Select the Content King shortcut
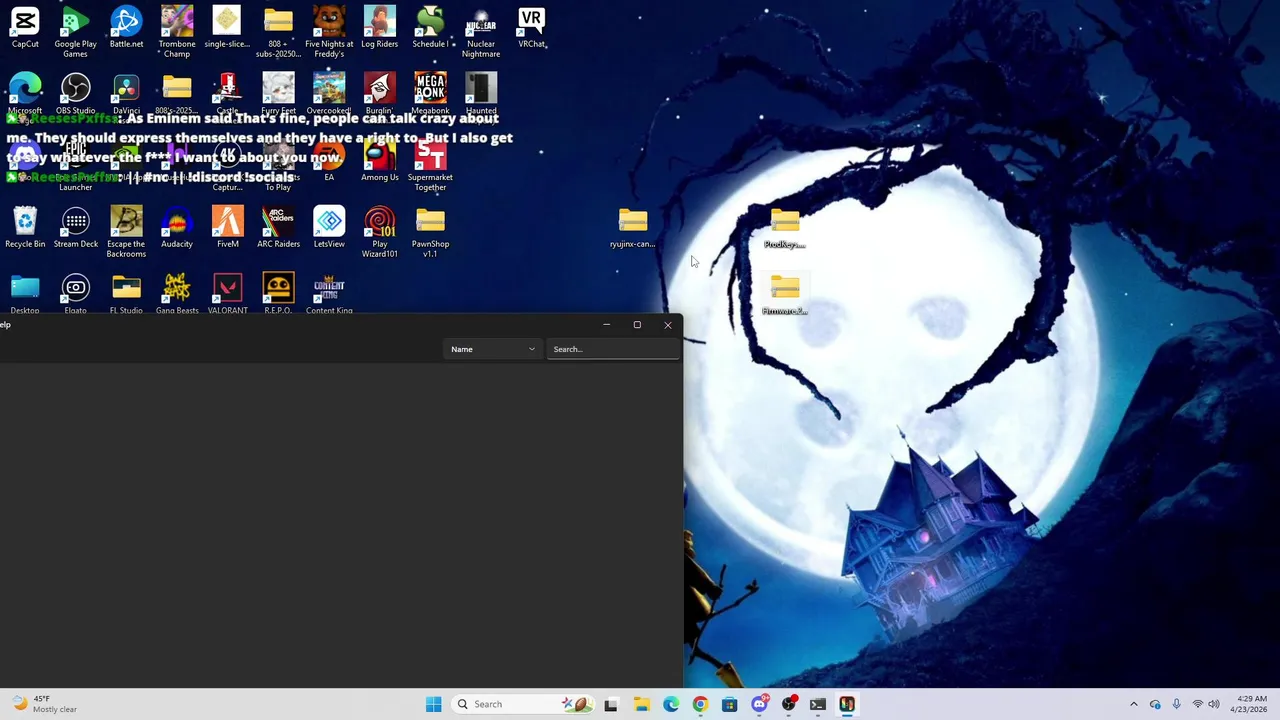This screenshot has height=720, width=1280. [x=329, y=293]
